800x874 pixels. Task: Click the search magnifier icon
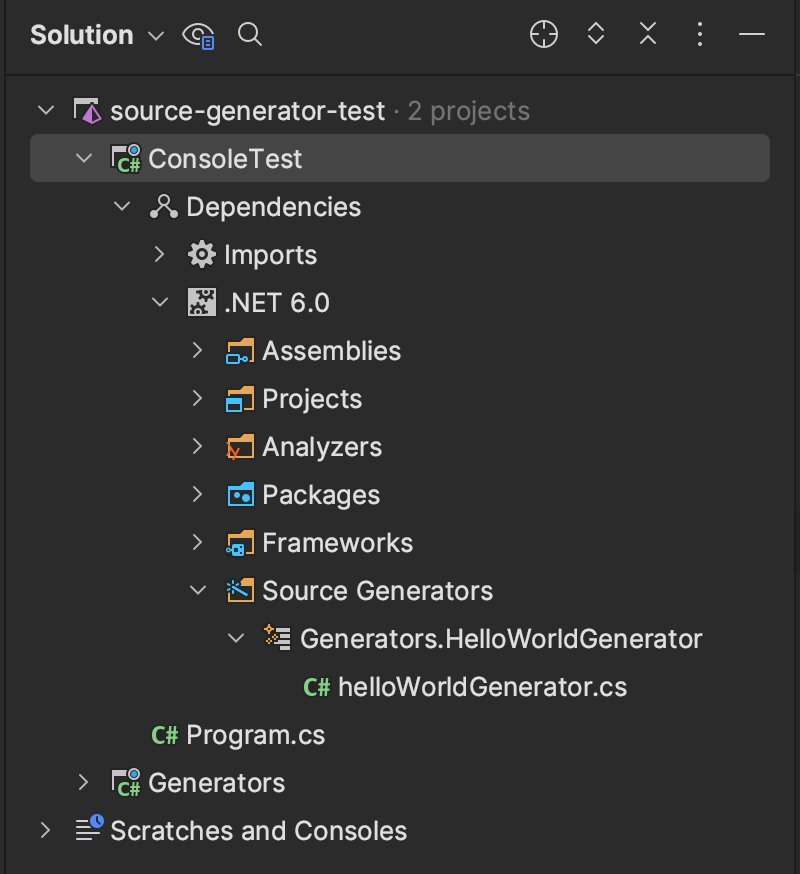(250, 35)
